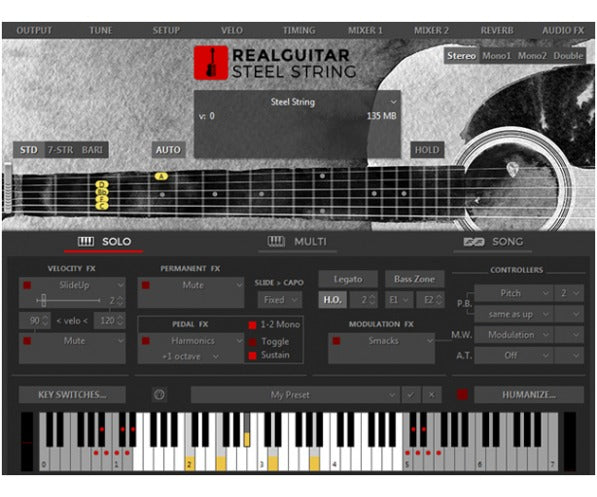Viewport: 597px width, 497px height.
Task: Toggle the Humanize red indicator
Action: [x=462, y=395]
